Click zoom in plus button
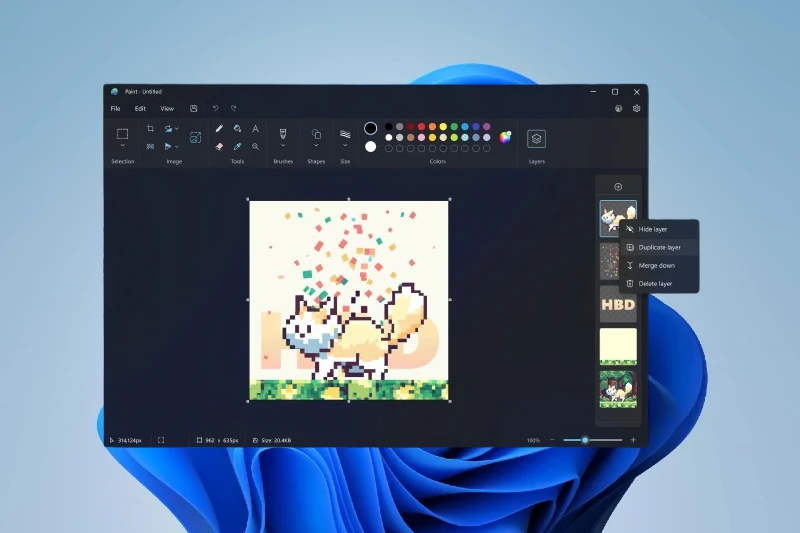Screen dimensions: 800x533 pyautogui.click(x=633, y=440)
